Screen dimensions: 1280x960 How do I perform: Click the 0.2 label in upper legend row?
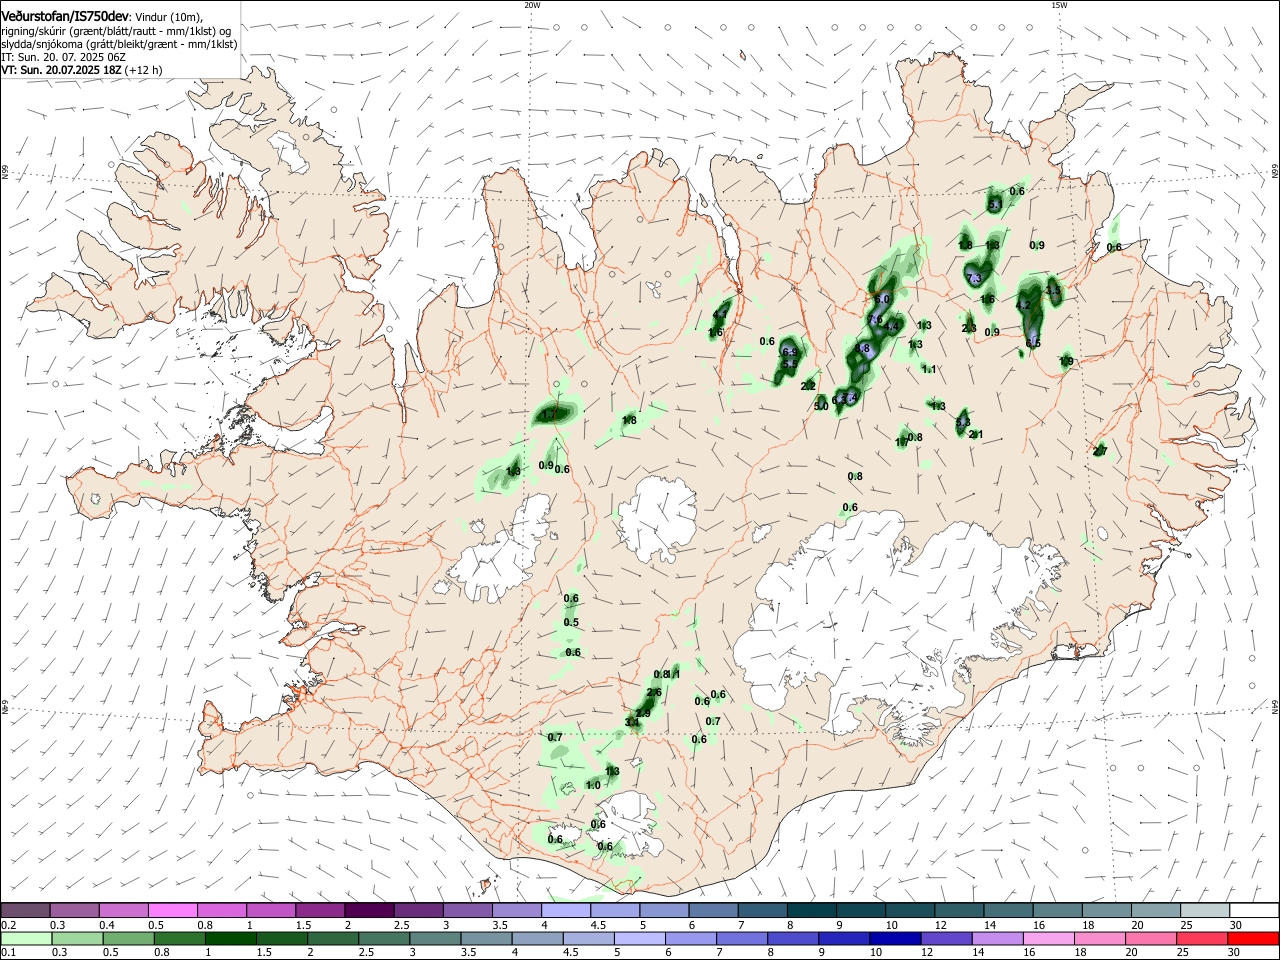coord(9,925)
